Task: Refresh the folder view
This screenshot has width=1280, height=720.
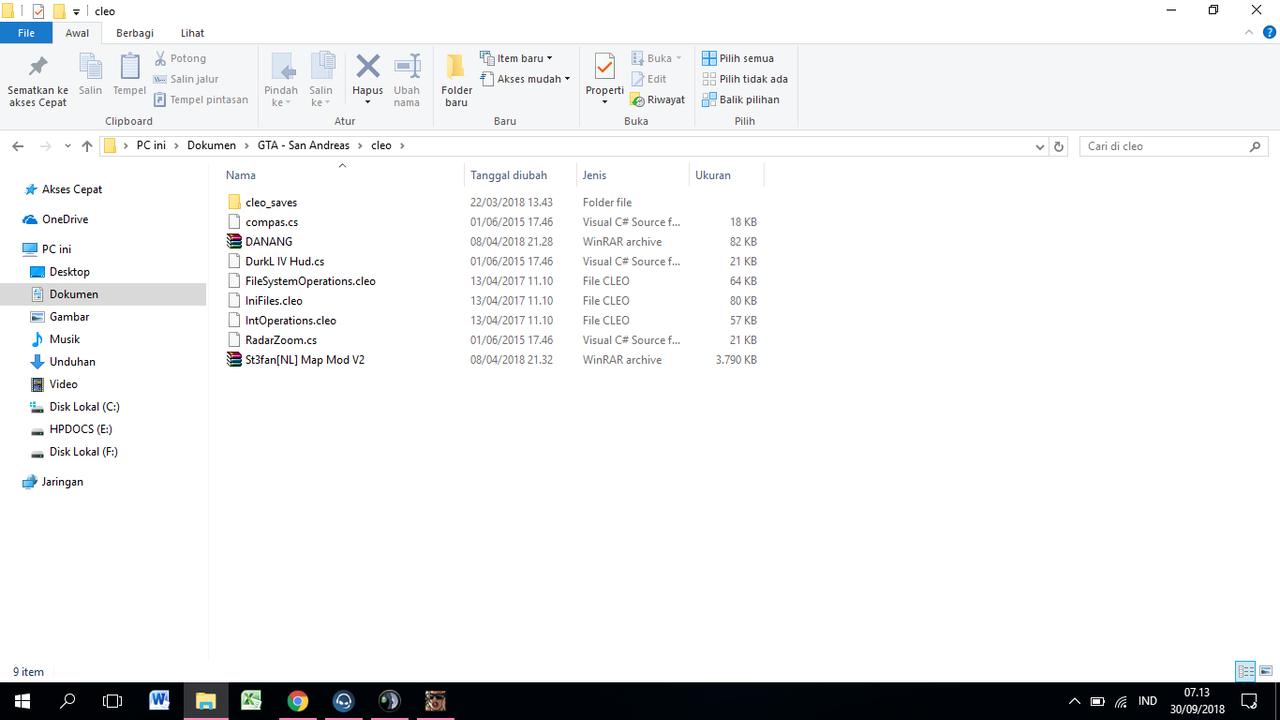Action: coord(1059,147)
